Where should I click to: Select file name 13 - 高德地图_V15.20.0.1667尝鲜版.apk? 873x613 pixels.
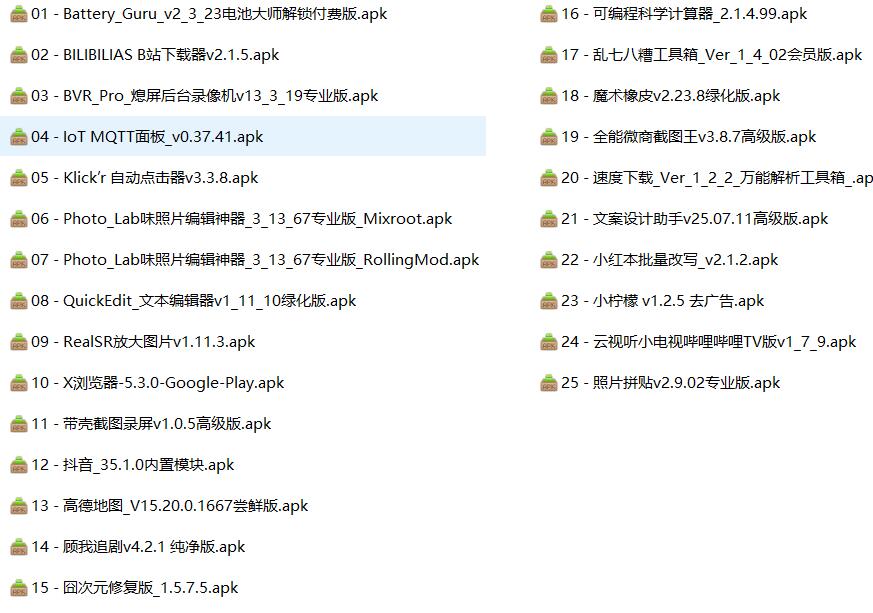(x=170, y=506)
